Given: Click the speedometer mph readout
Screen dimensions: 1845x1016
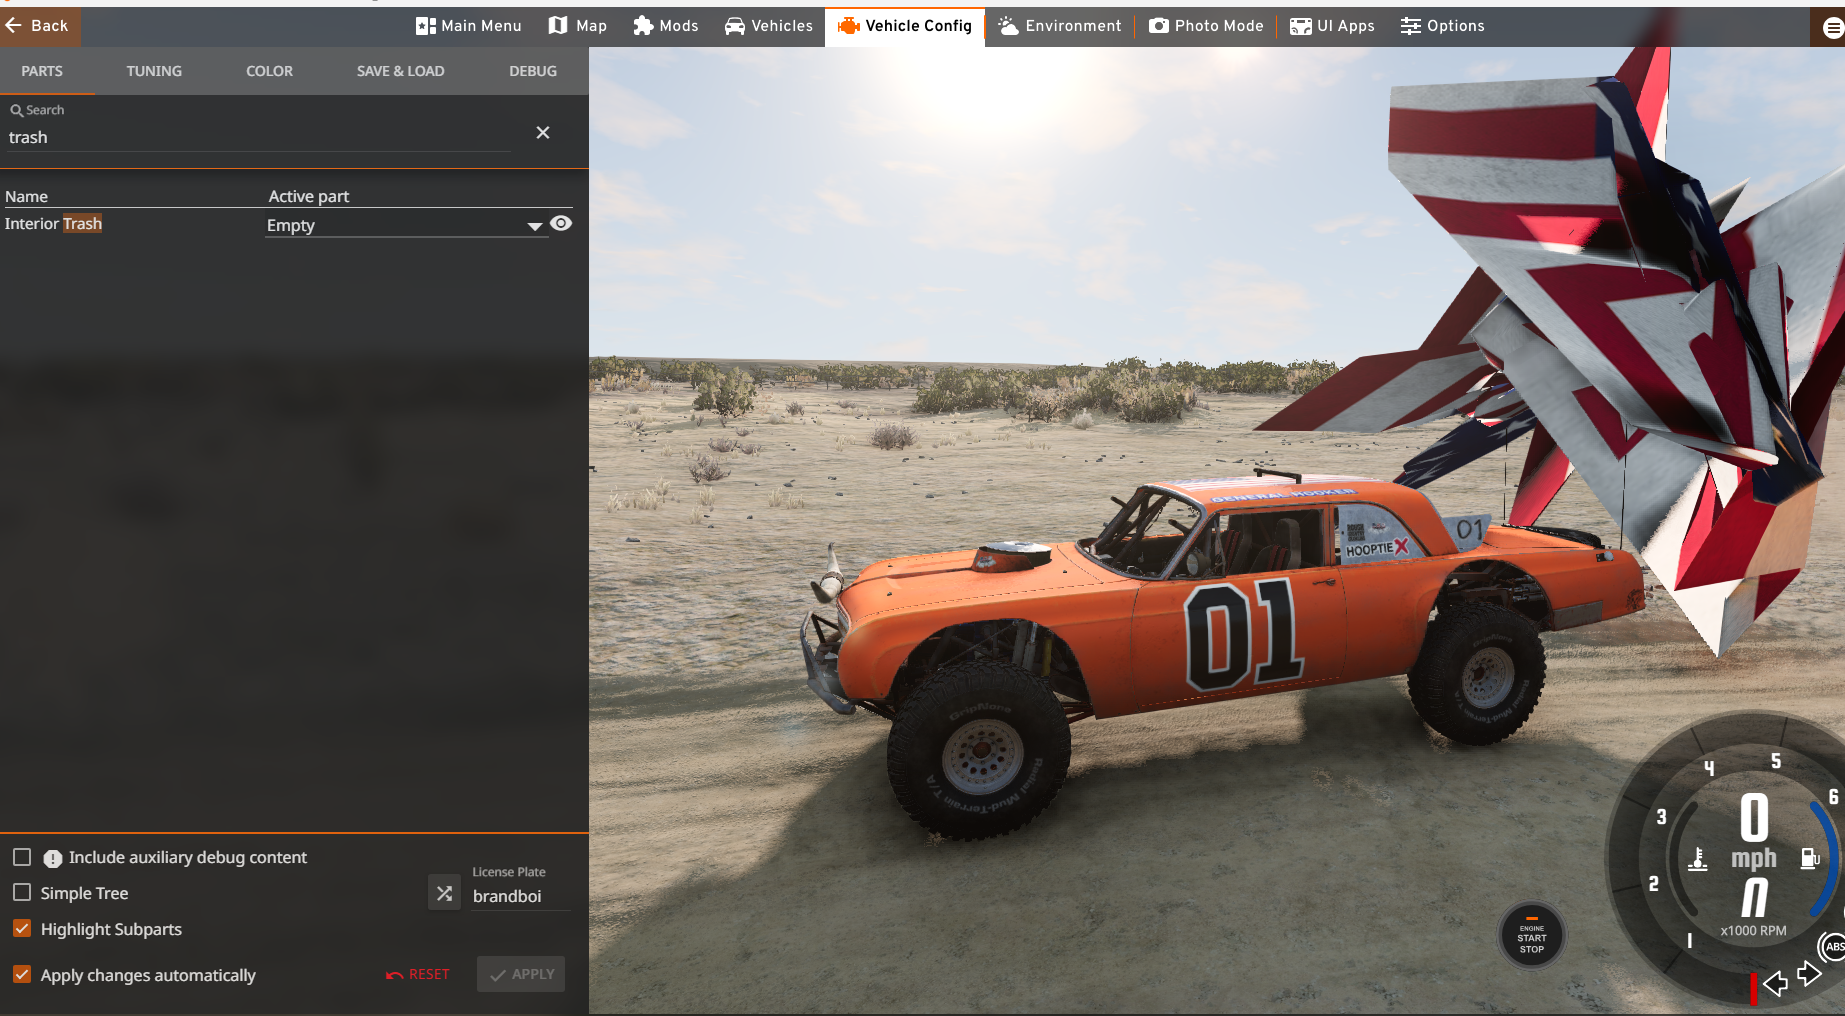Looking at the screenshot, I should coord(1754,830).
